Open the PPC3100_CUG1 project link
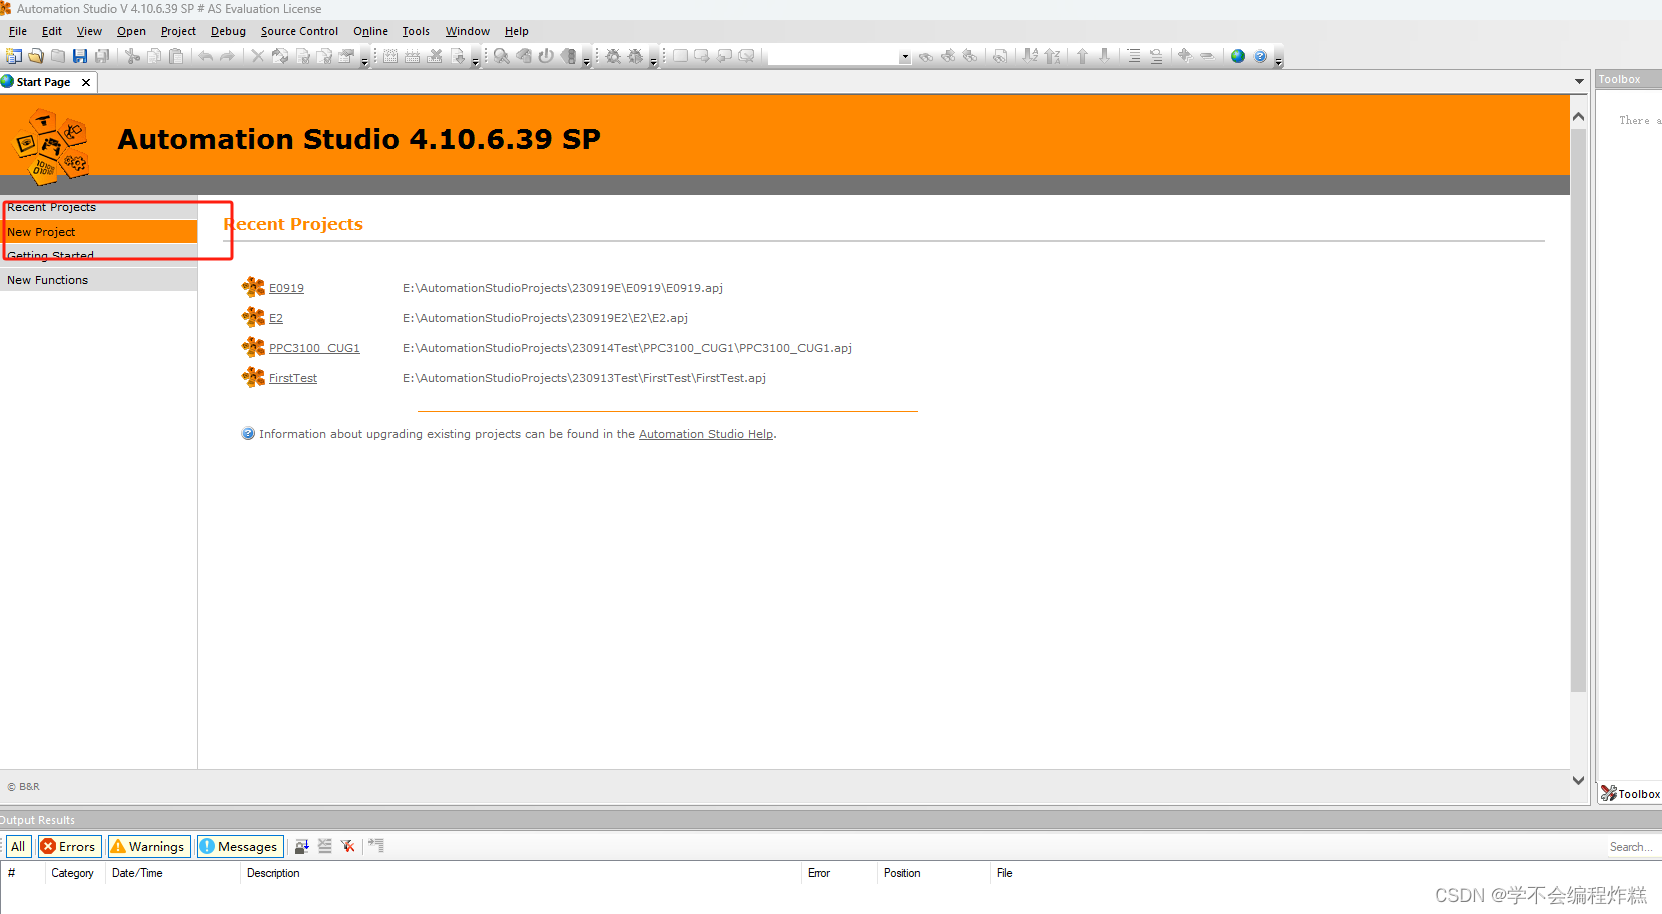 pyautogui.click(x=314, y=348)
